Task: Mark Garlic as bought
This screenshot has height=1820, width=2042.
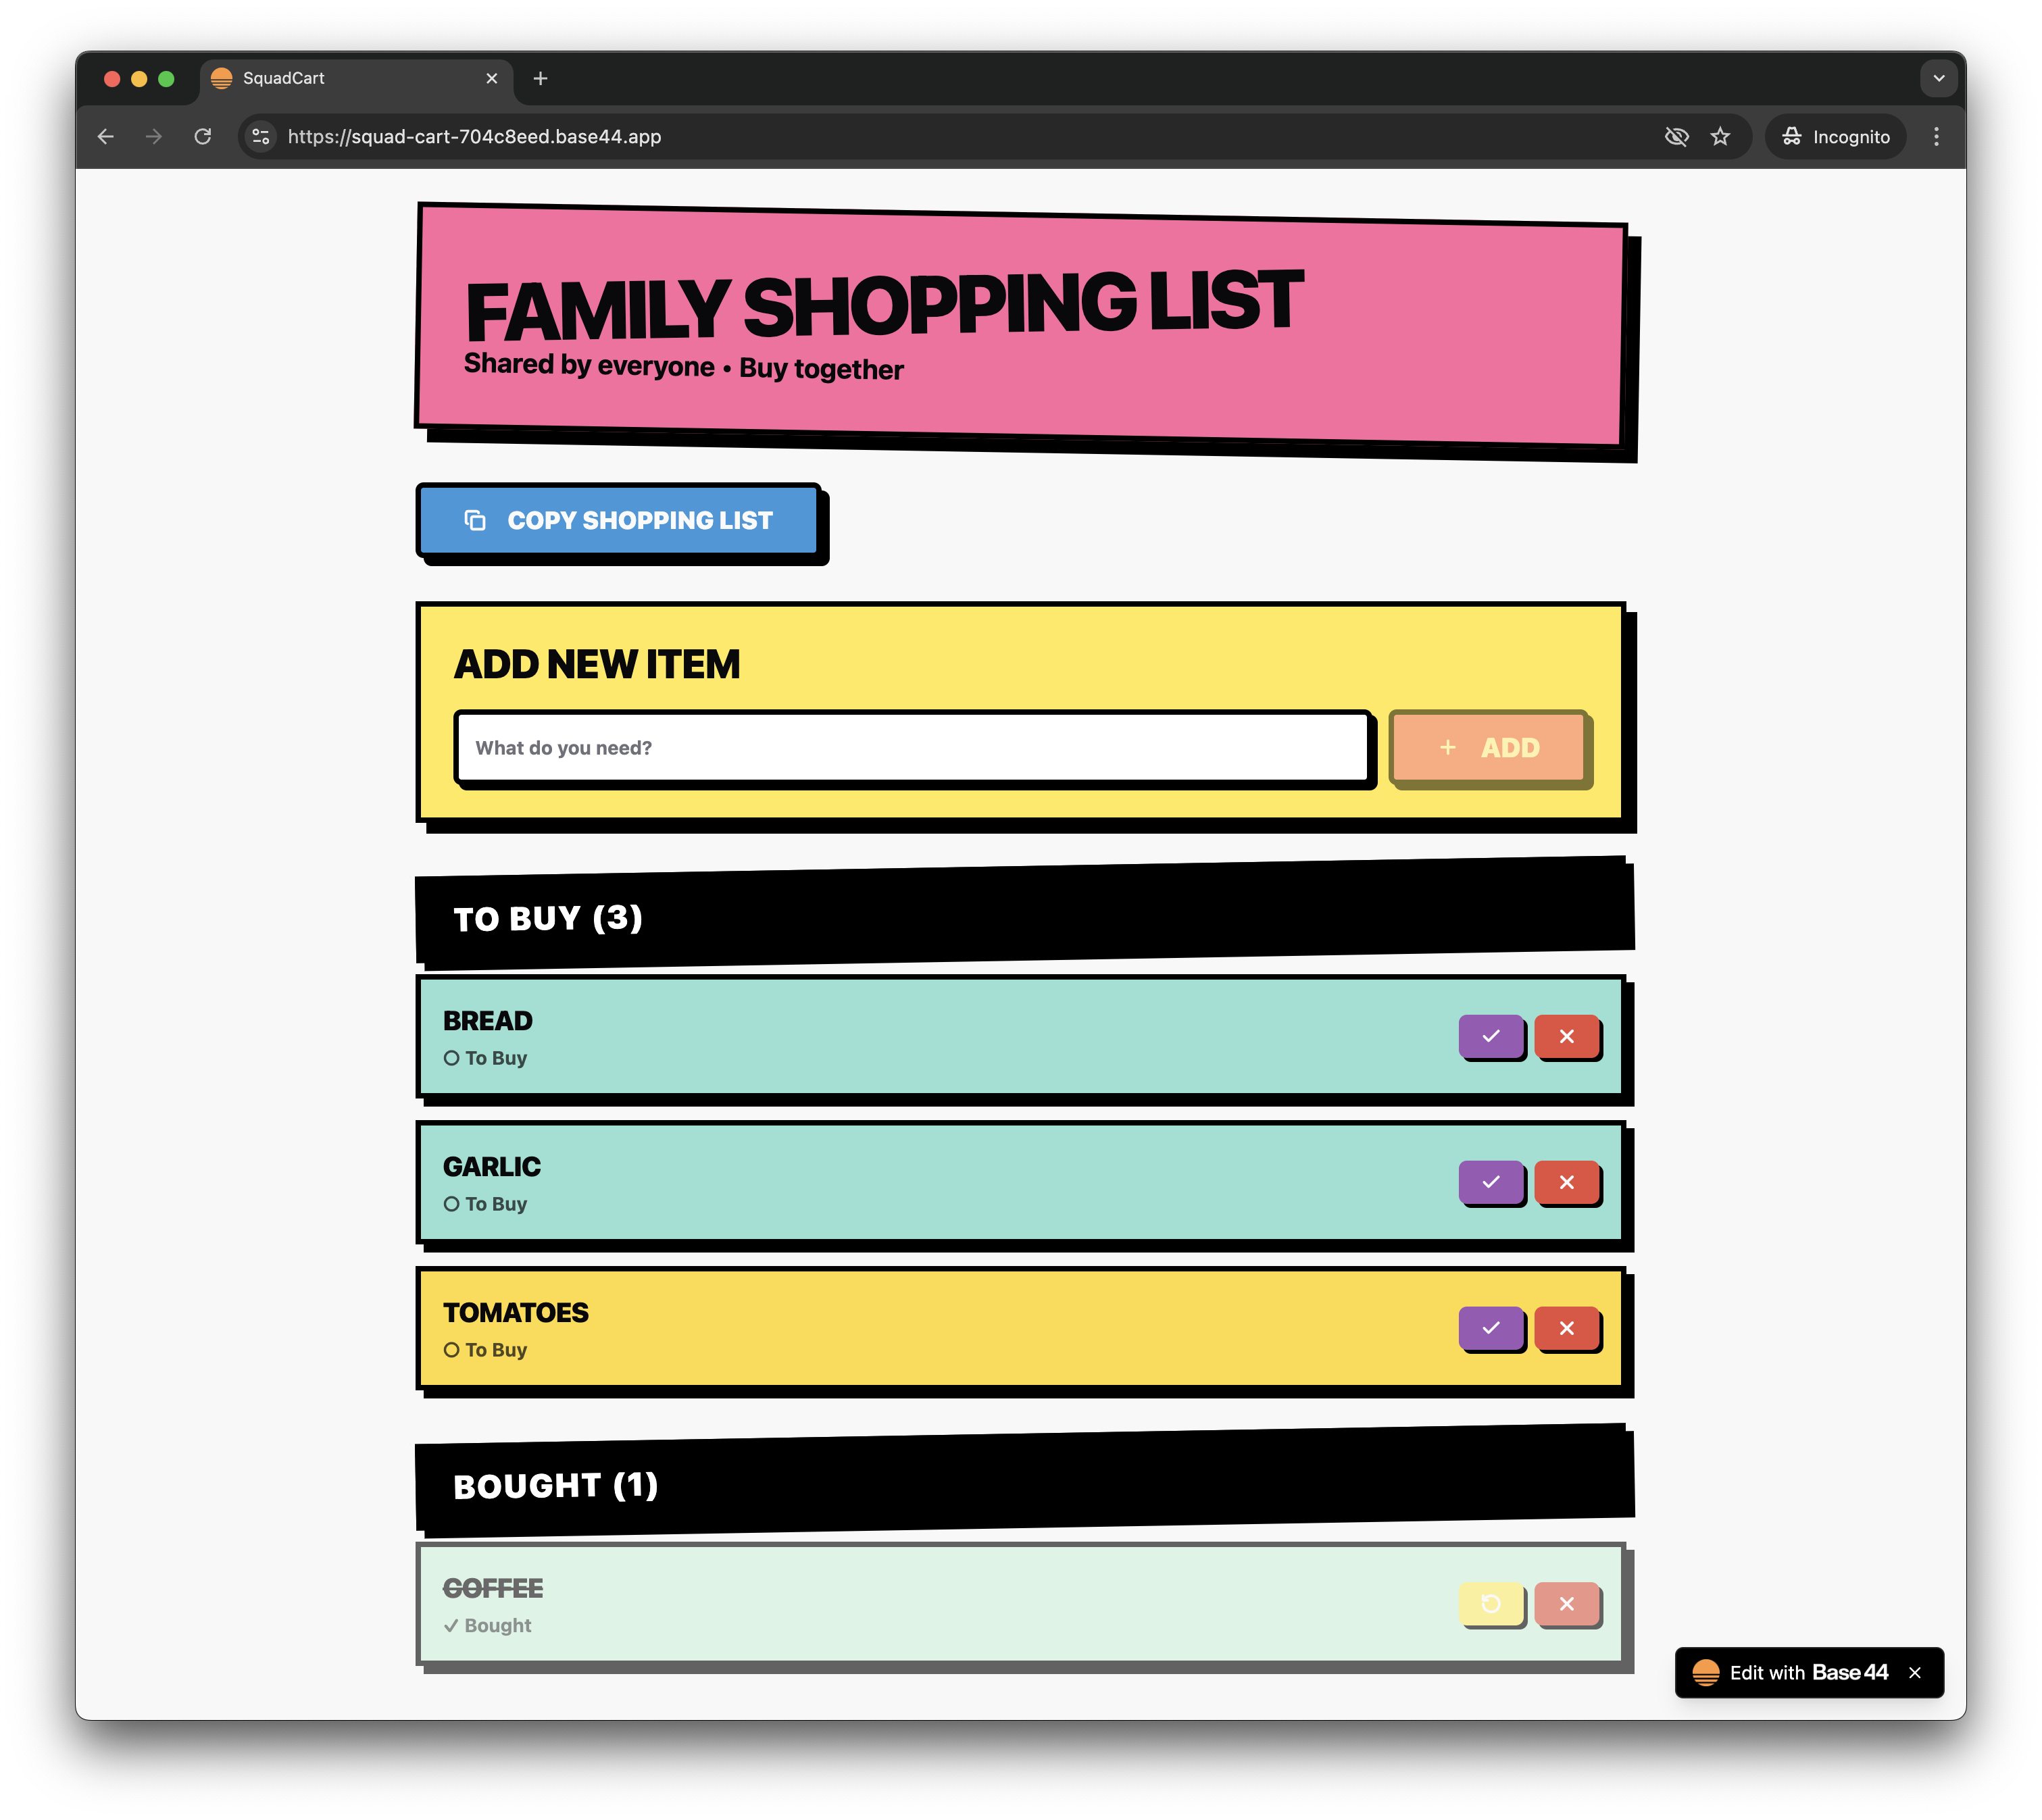Action: (1490, 1182)
